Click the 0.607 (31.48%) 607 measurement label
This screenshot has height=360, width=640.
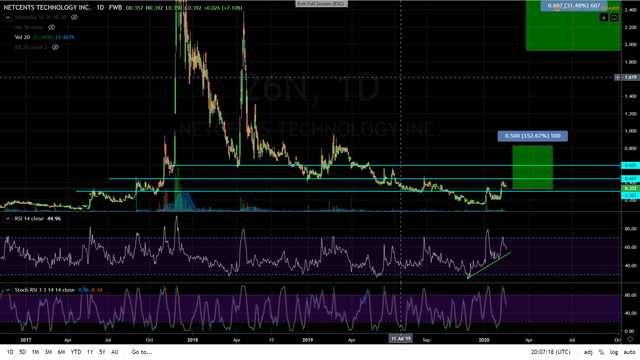click(573, 5)
